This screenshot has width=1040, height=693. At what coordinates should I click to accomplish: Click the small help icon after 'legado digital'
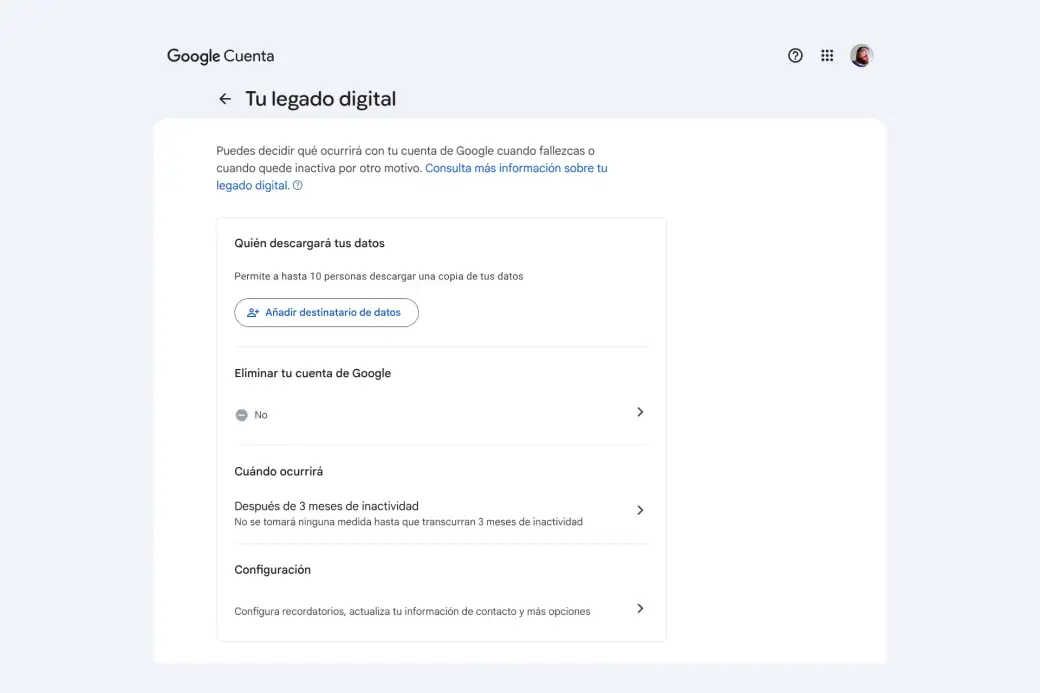click(x=298, y=186)
